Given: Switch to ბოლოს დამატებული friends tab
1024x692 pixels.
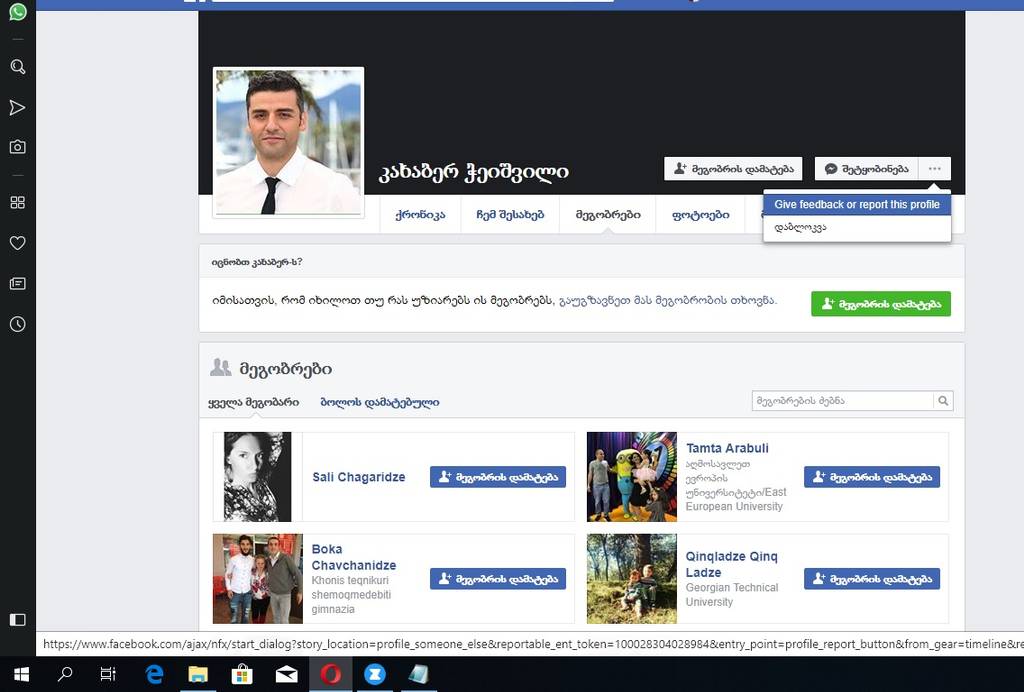Looking at the screenshot, I should tap(379, 402).
